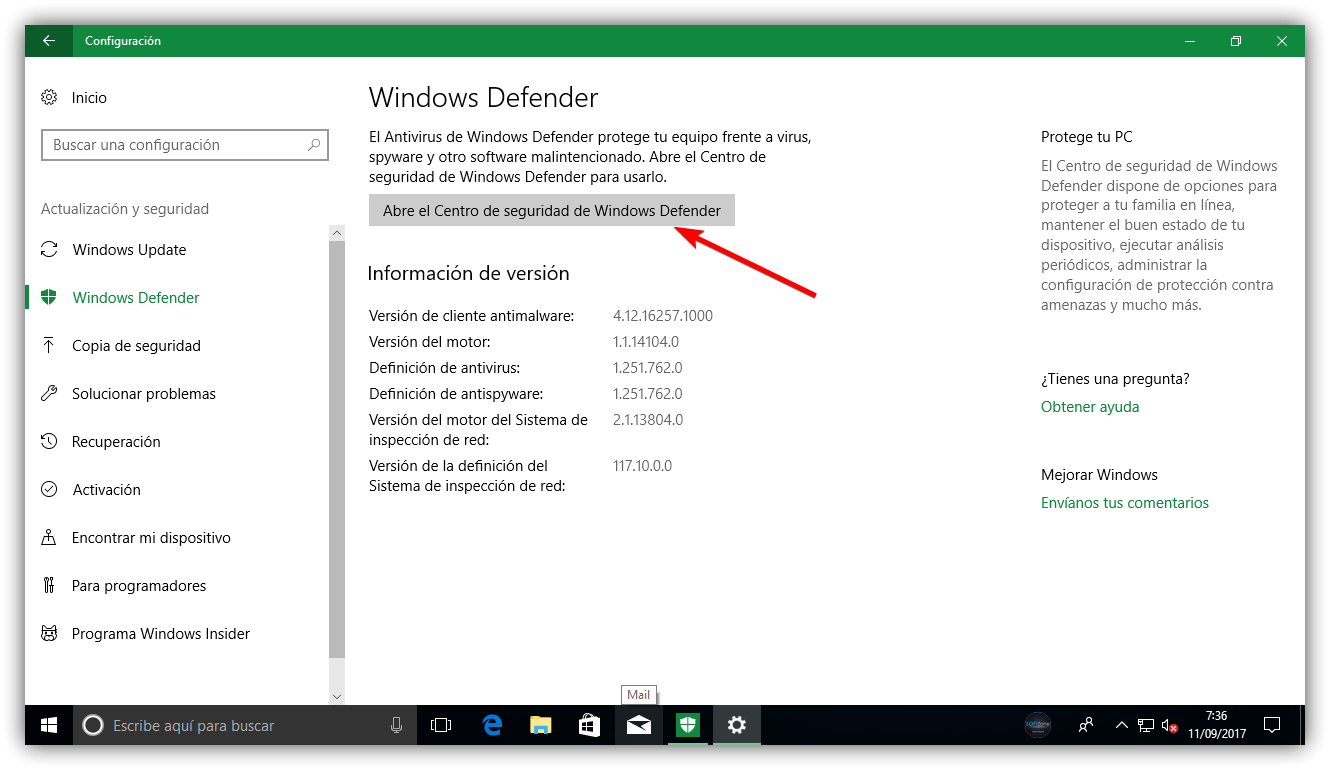1330x770 pixels.
Task: Minimize the Configuración window
Action: (x=1189, y=41)
